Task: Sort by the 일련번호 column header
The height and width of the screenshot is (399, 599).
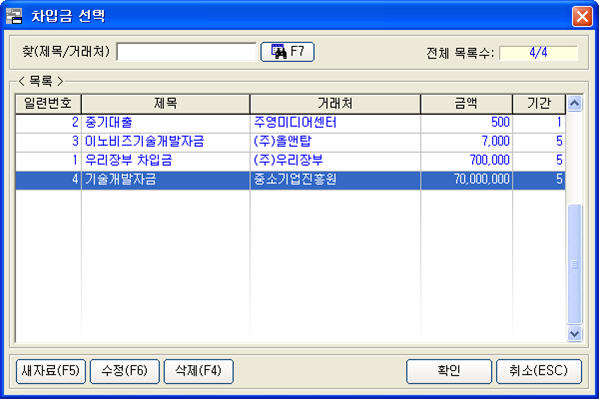Action: [48, 104]
